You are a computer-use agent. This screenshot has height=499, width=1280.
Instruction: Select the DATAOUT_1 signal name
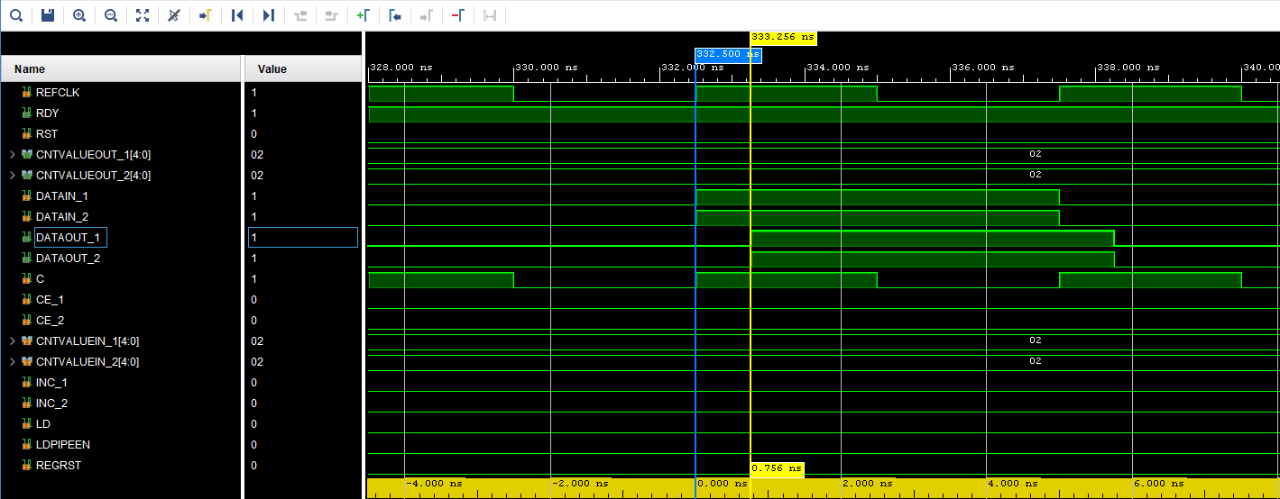click(x=68, y=237)
